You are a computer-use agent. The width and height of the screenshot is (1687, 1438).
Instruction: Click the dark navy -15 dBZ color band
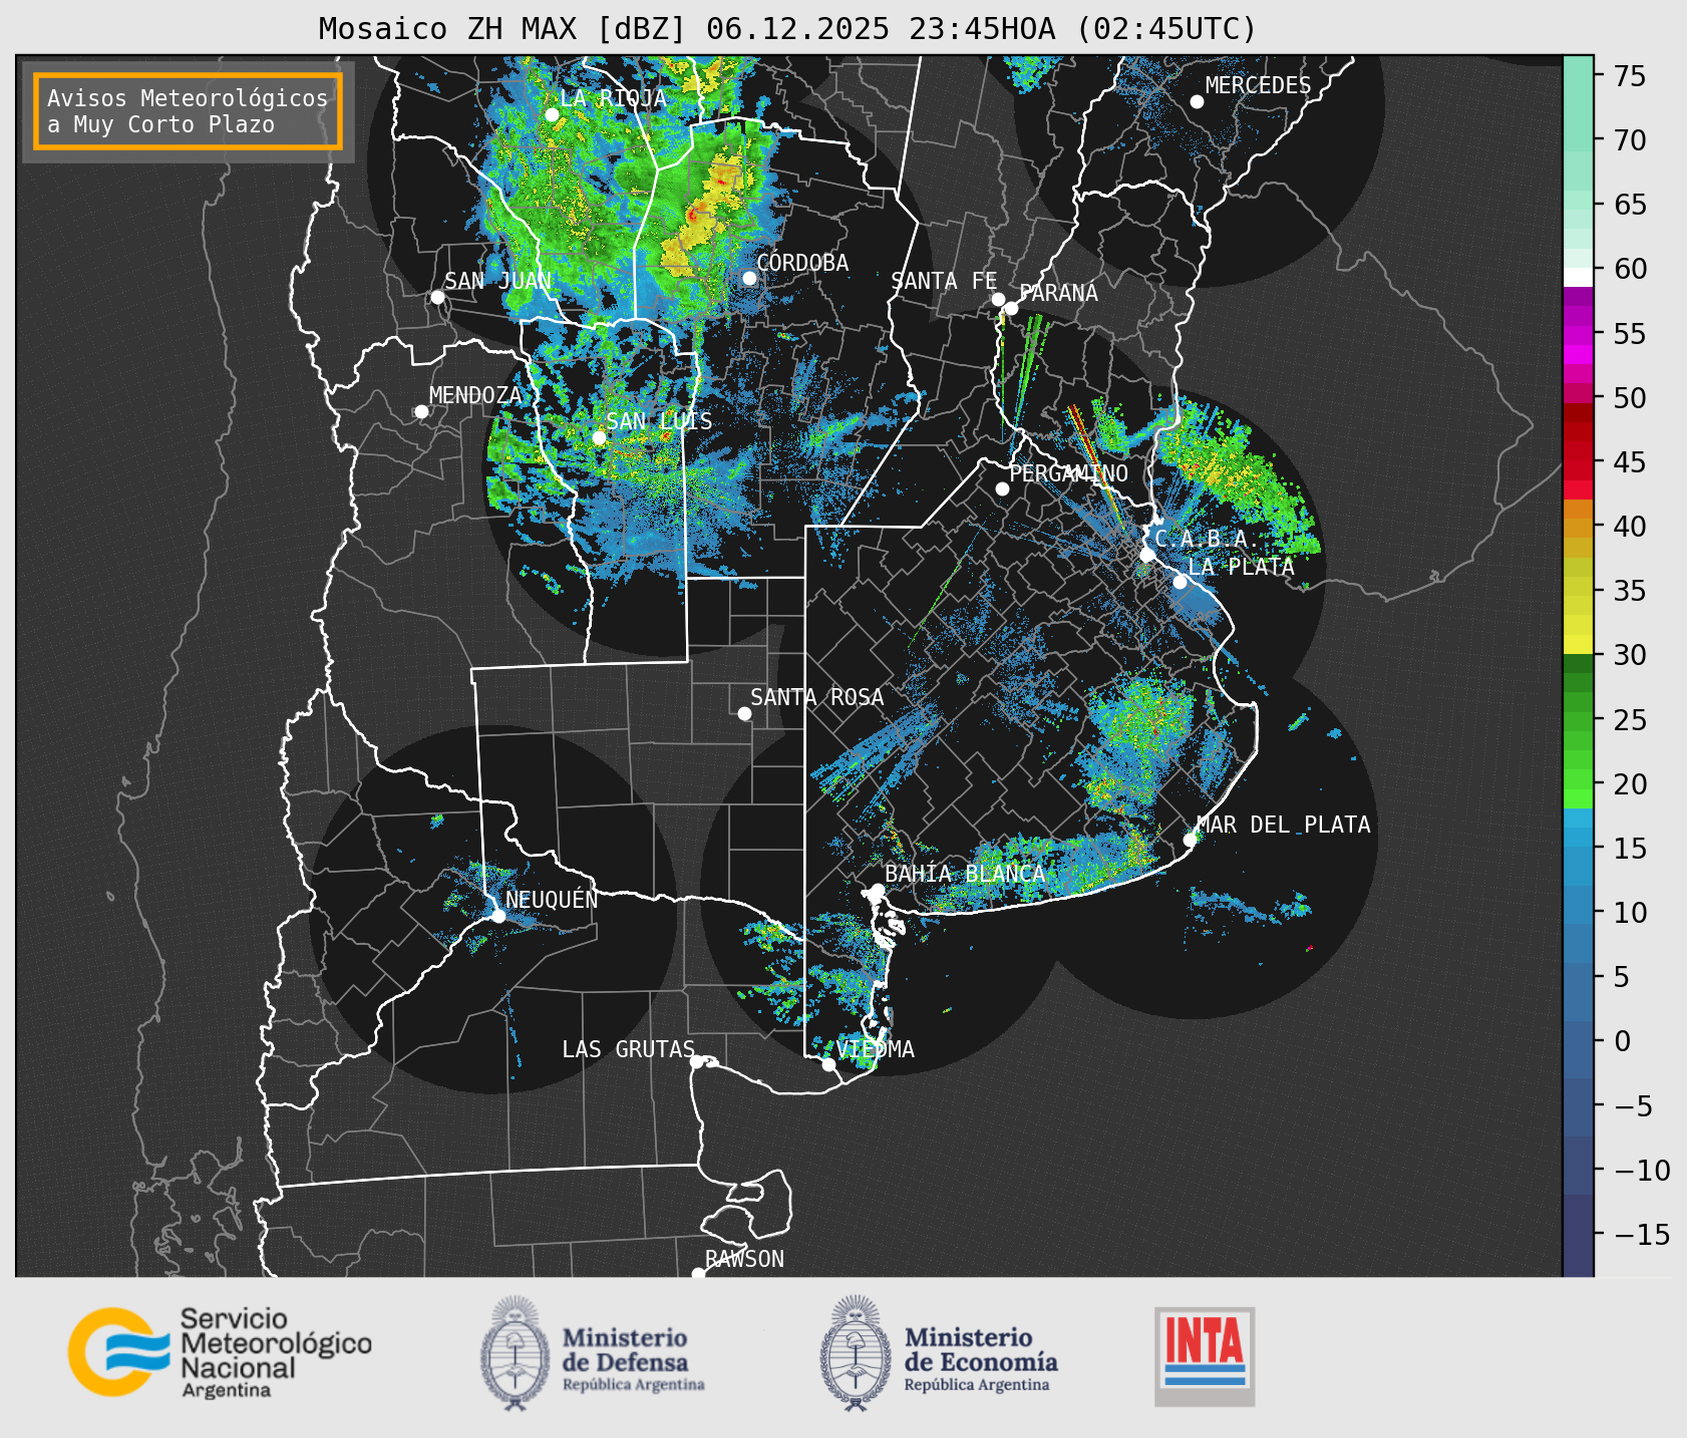[1578, 1235]
